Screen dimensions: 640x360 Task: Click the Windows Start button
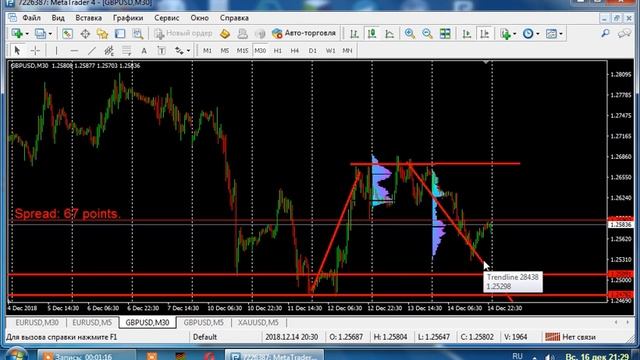[x=16, y=355]
